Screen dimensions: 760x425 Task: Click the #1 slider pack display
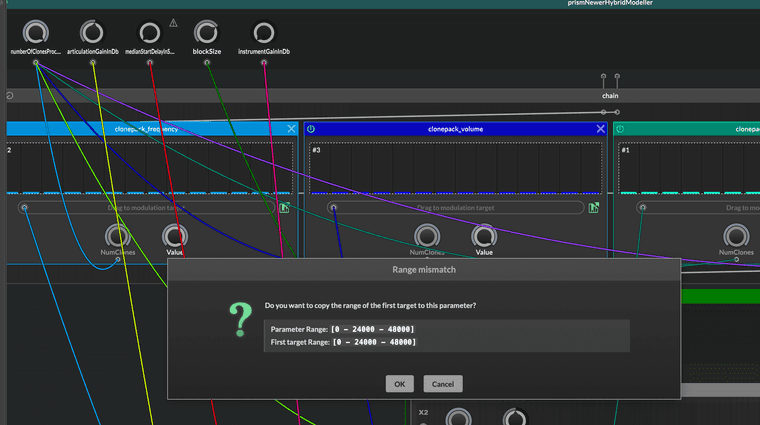pyautogui.click(x=689, y=168)
